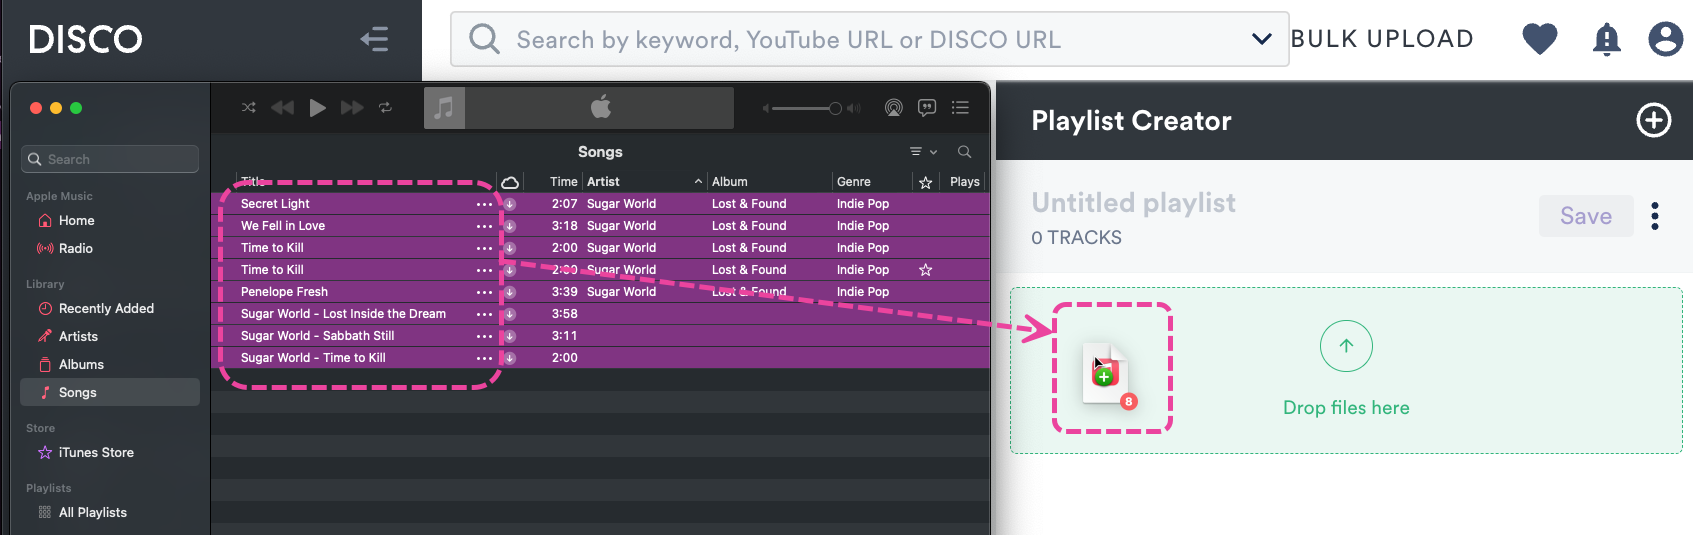This screenshot has height=535, width=1693.
Task: Download Sugar World - Time to Kill
Action: 510,358
